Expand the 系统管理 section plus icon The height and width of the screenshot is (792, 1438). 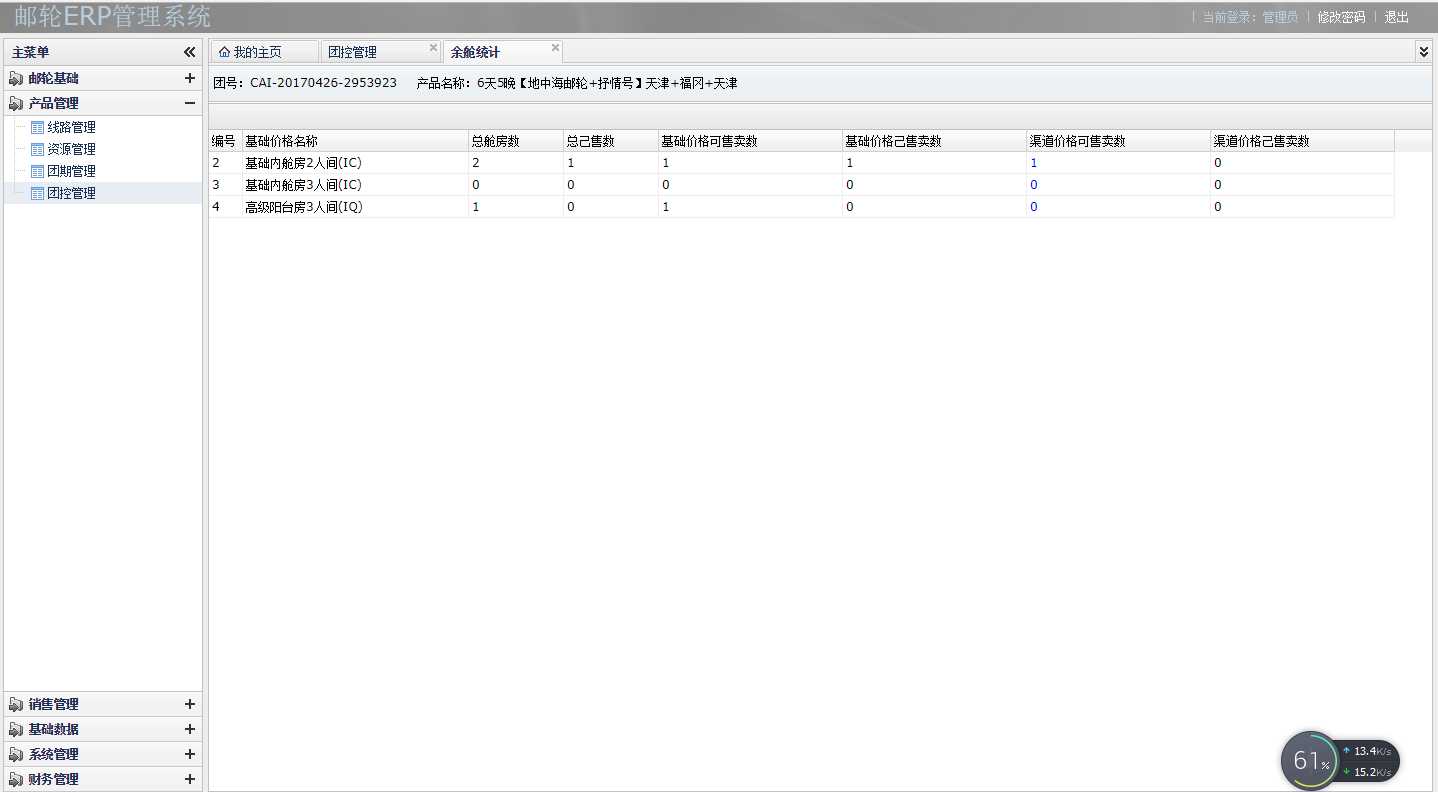(189, 754)
